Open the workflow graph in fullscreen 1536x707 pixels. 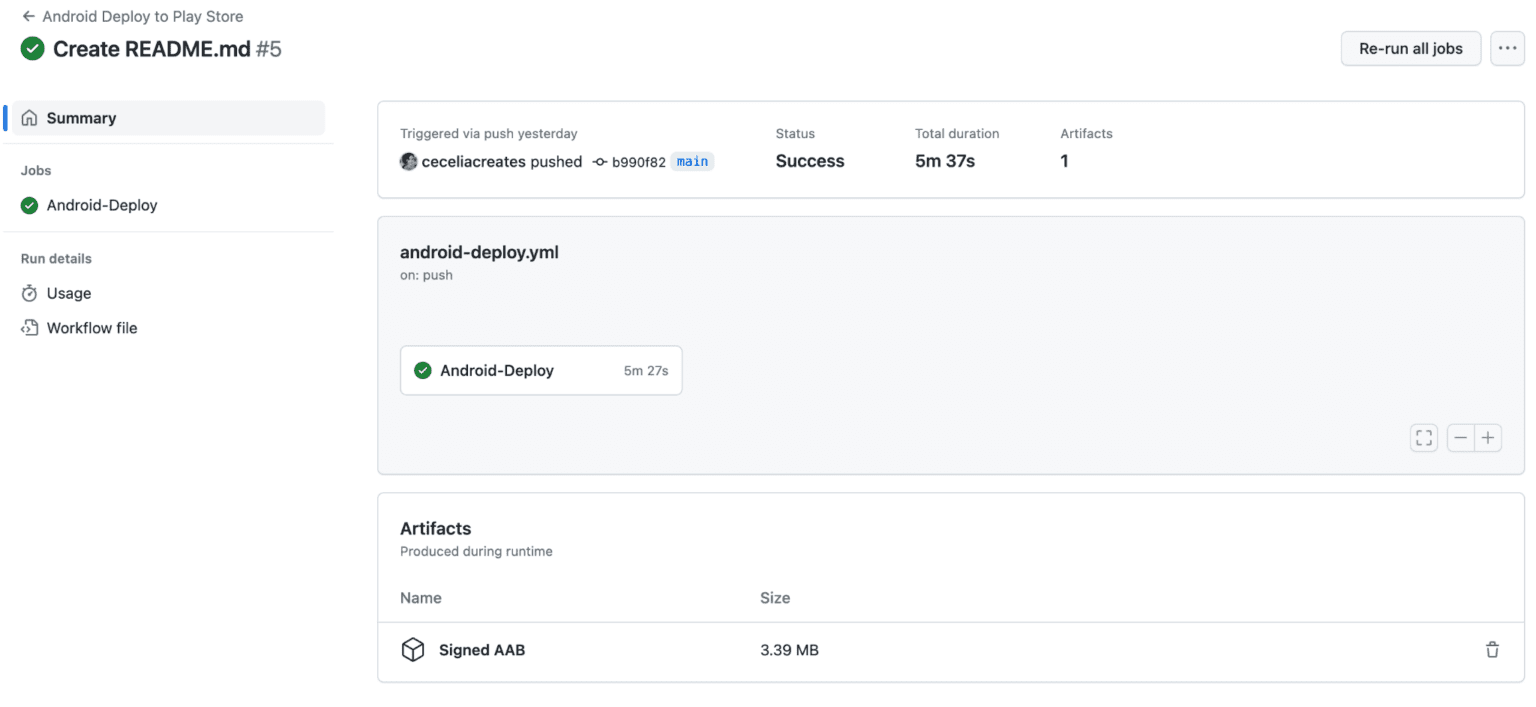coord(1423,437)
